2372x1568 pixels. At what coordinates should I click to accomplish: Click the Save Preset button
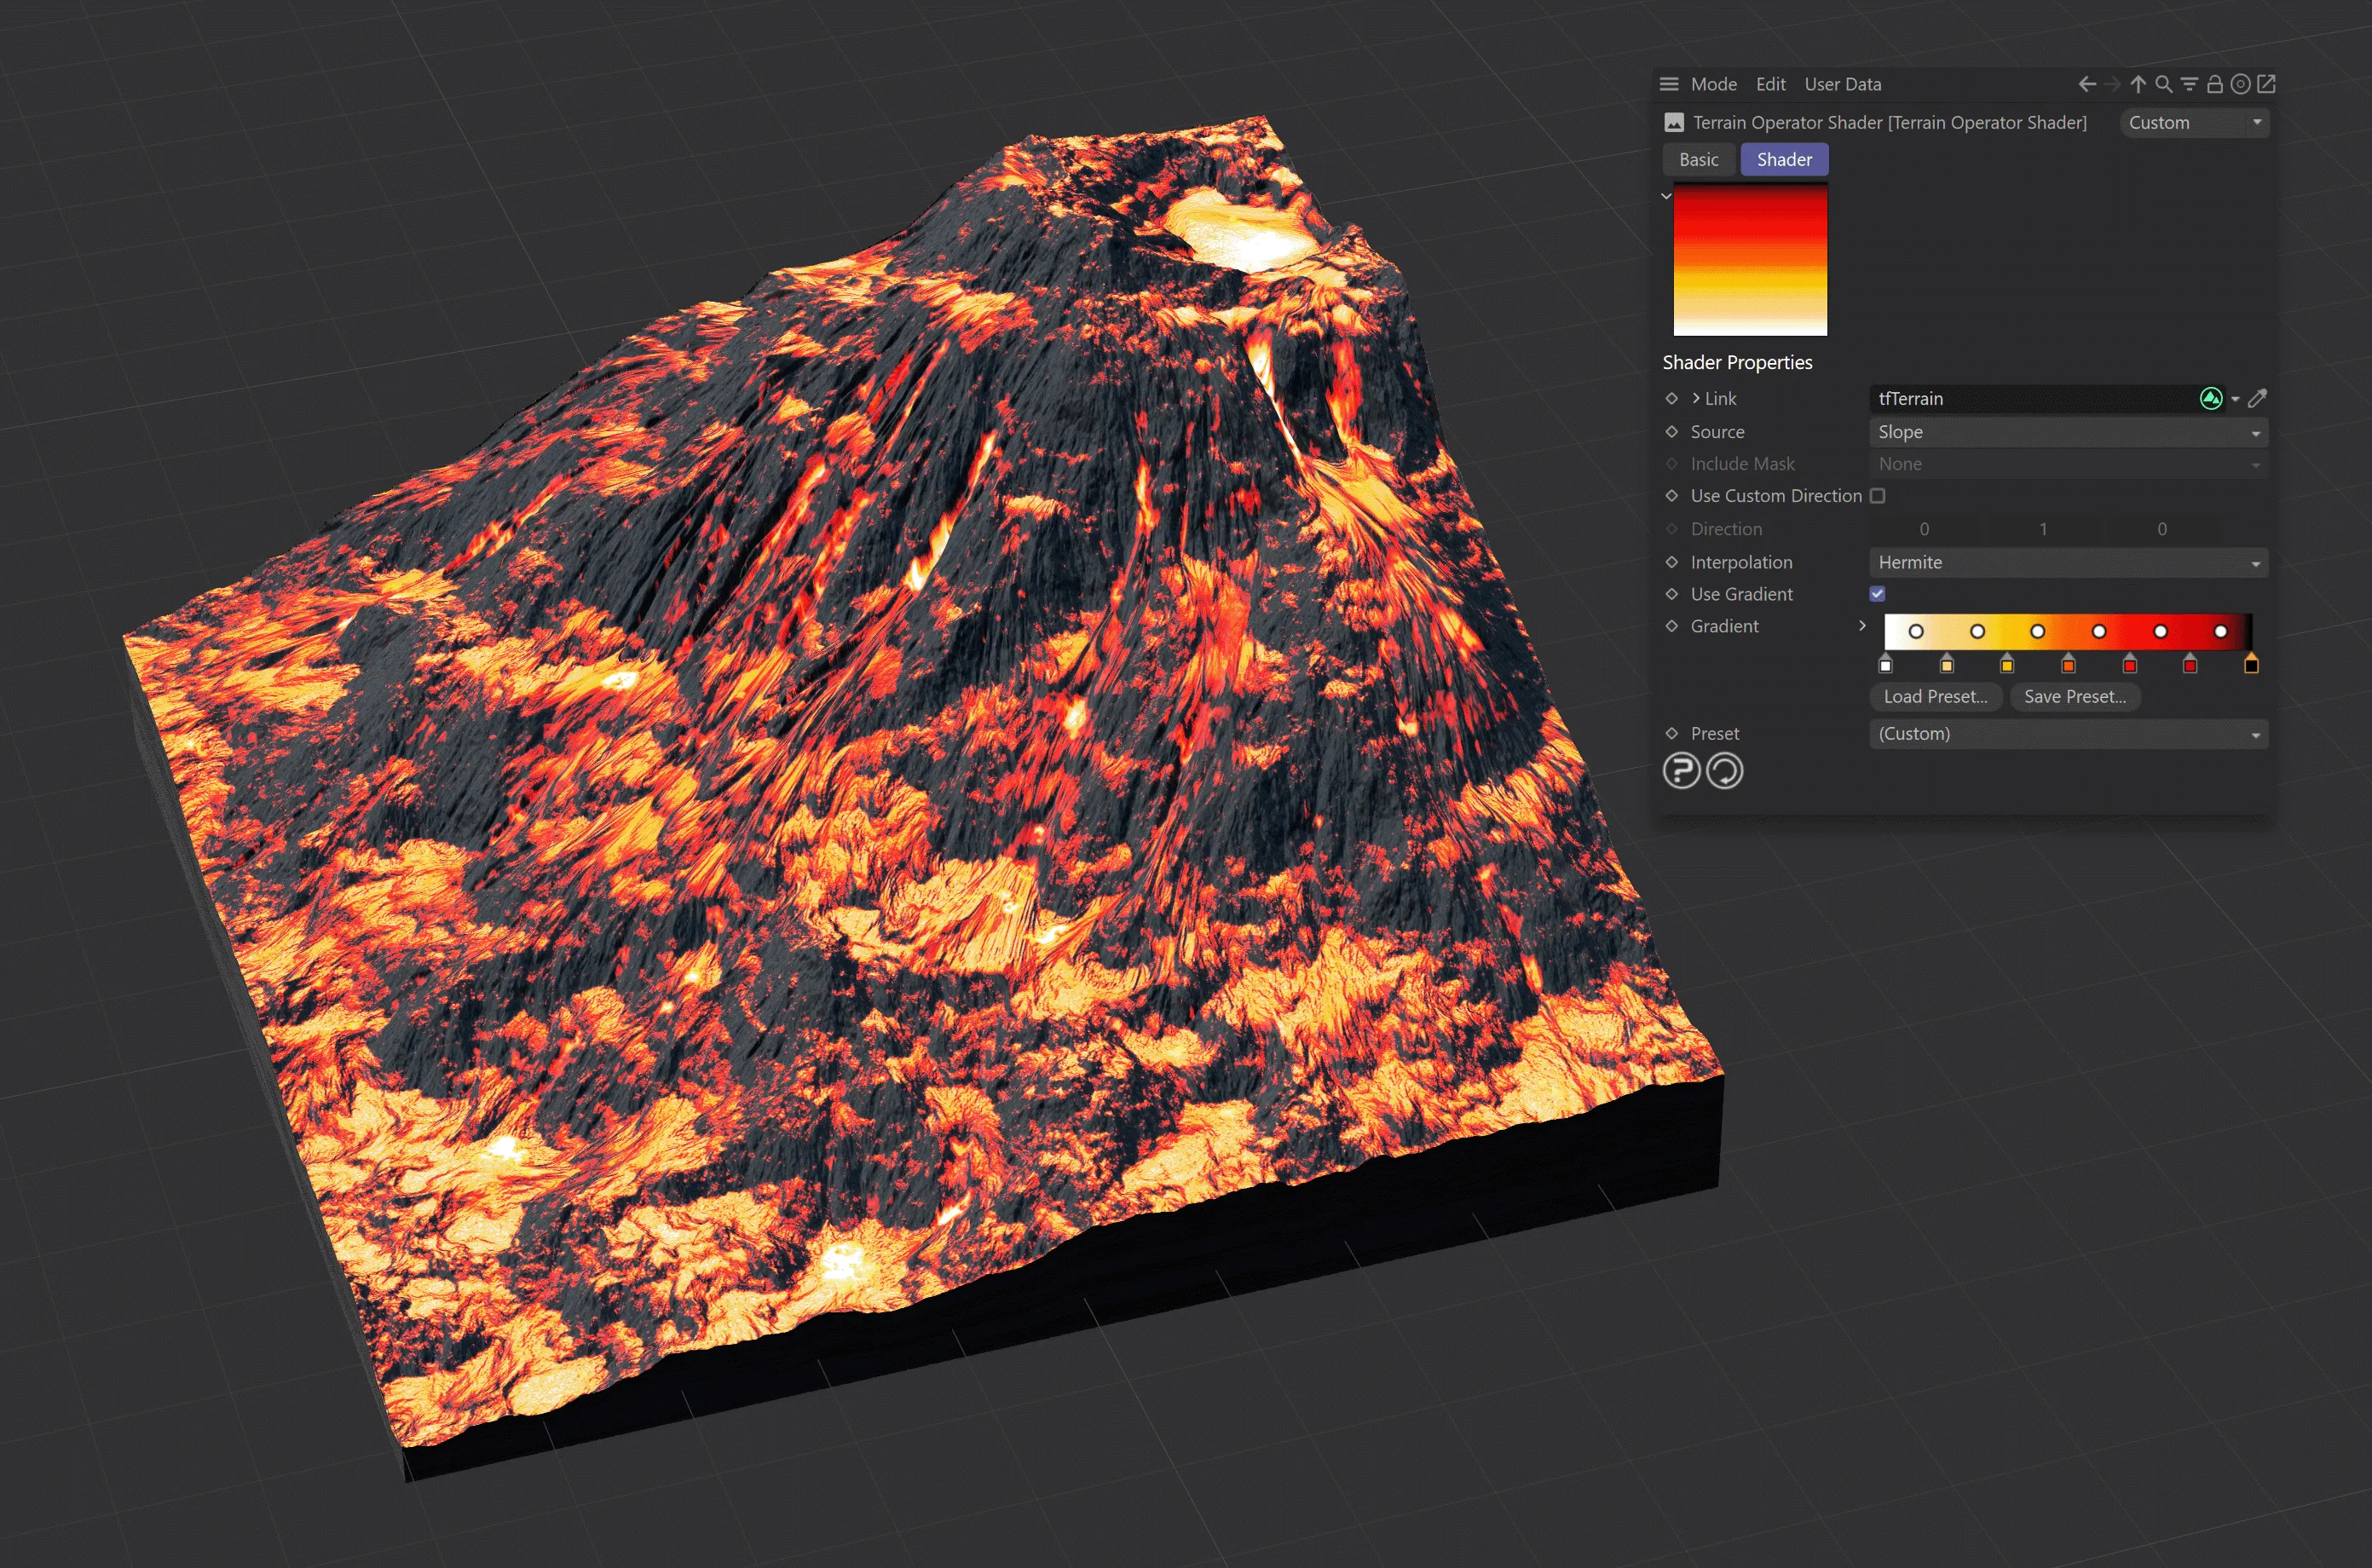coord(2075,697)
